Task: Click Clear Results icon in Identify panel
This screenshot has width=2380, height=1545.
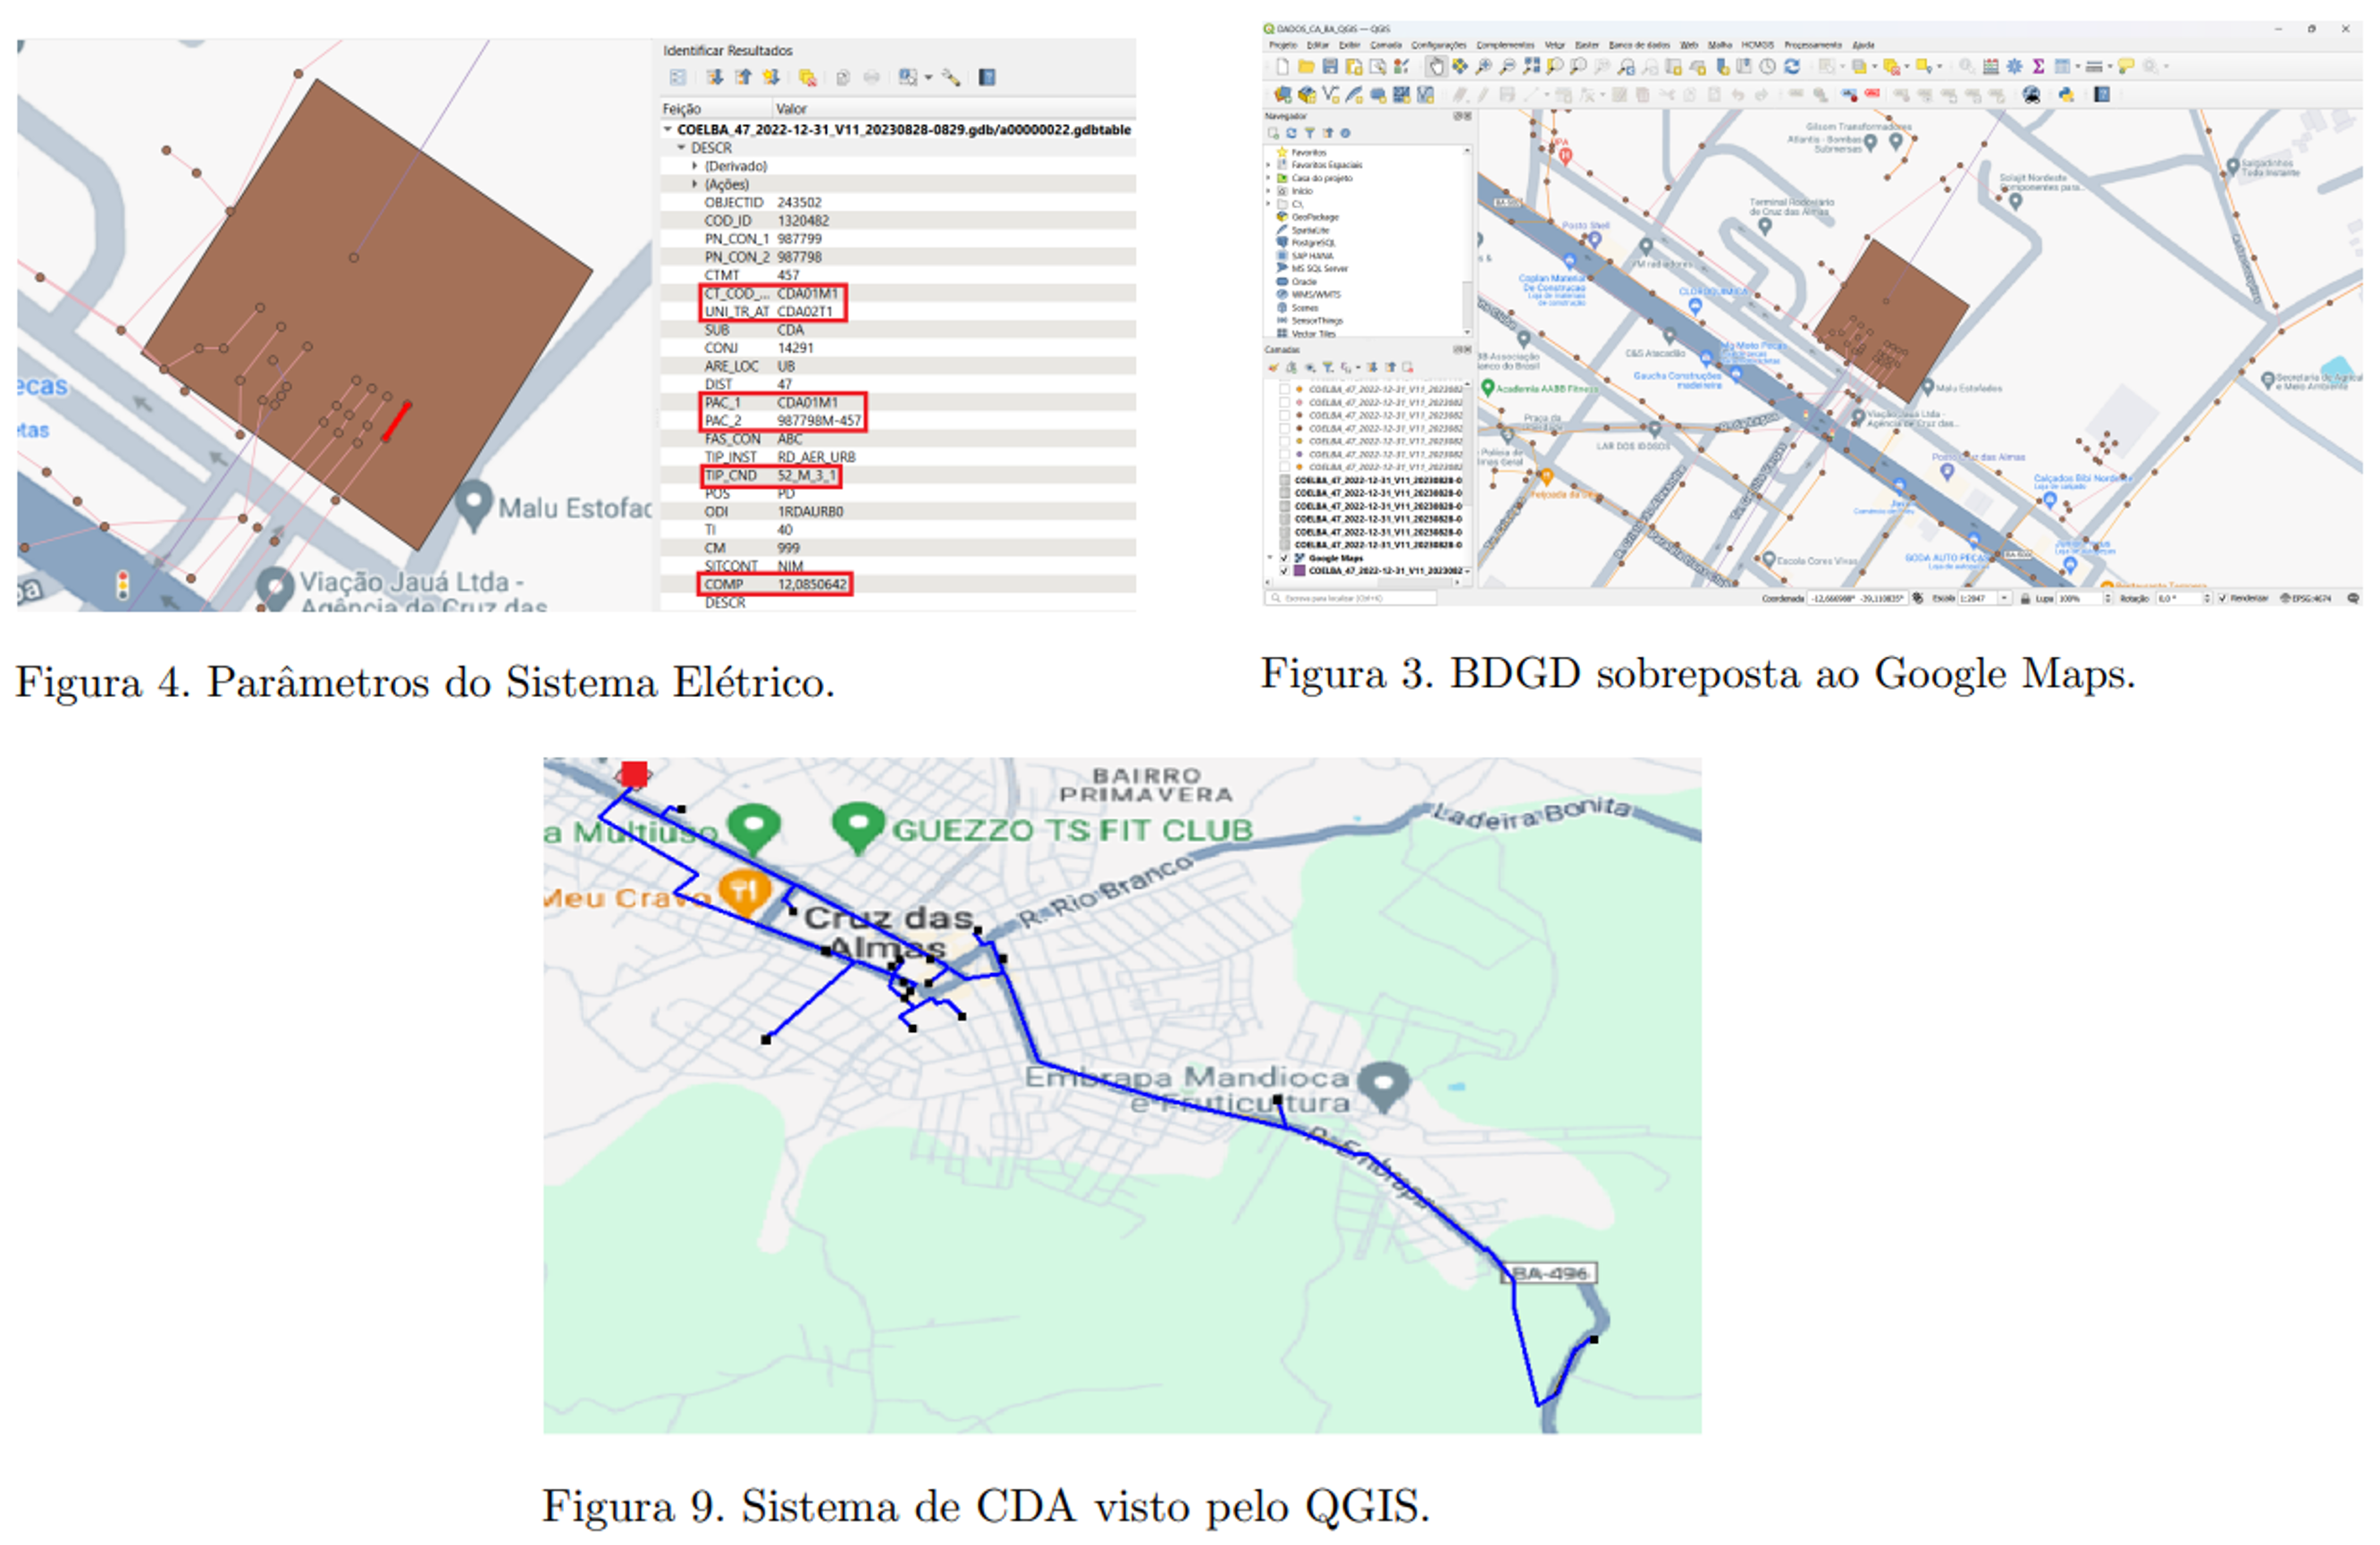Action: click(808, 78)
